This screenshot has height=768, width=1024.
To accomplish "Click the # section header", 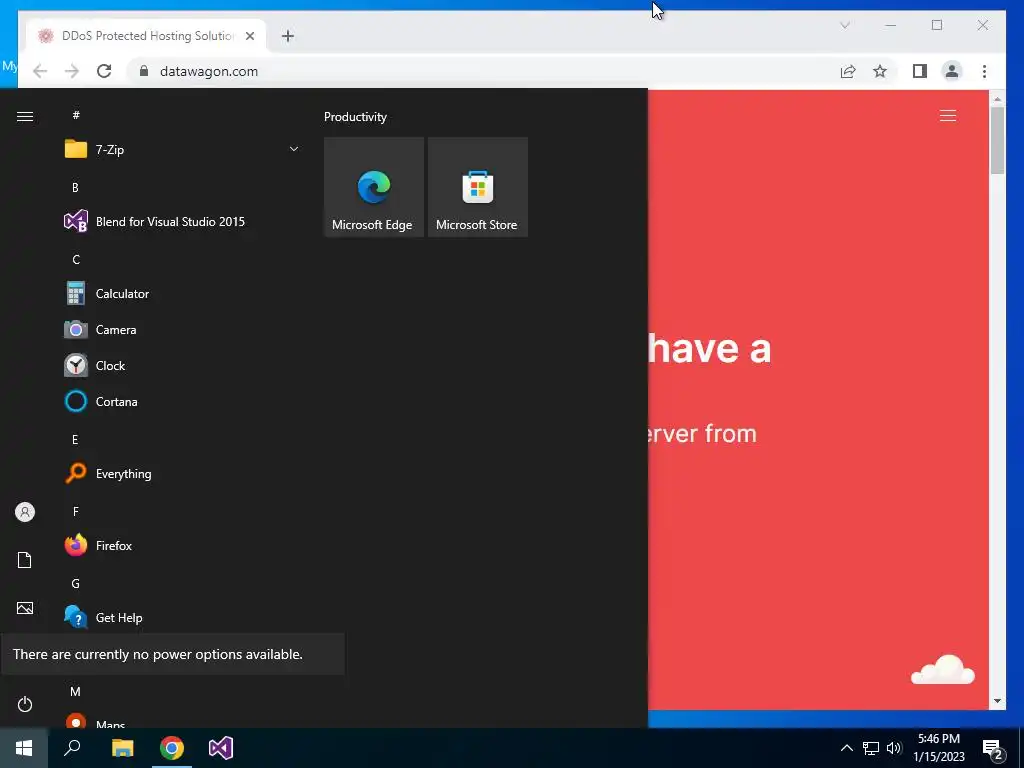I will point(76,115).
